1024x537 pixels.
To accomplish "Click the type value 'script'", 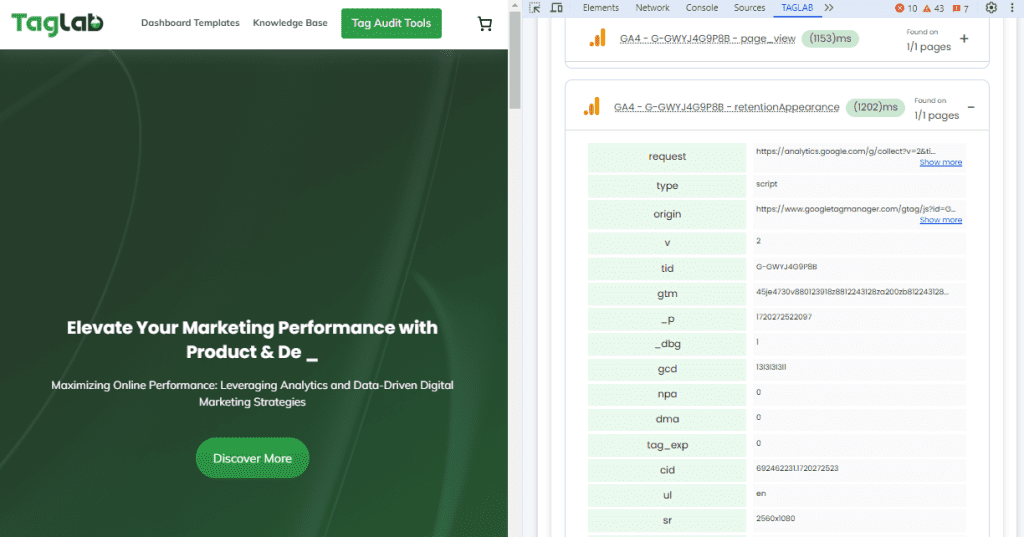I will coord(767,184).
